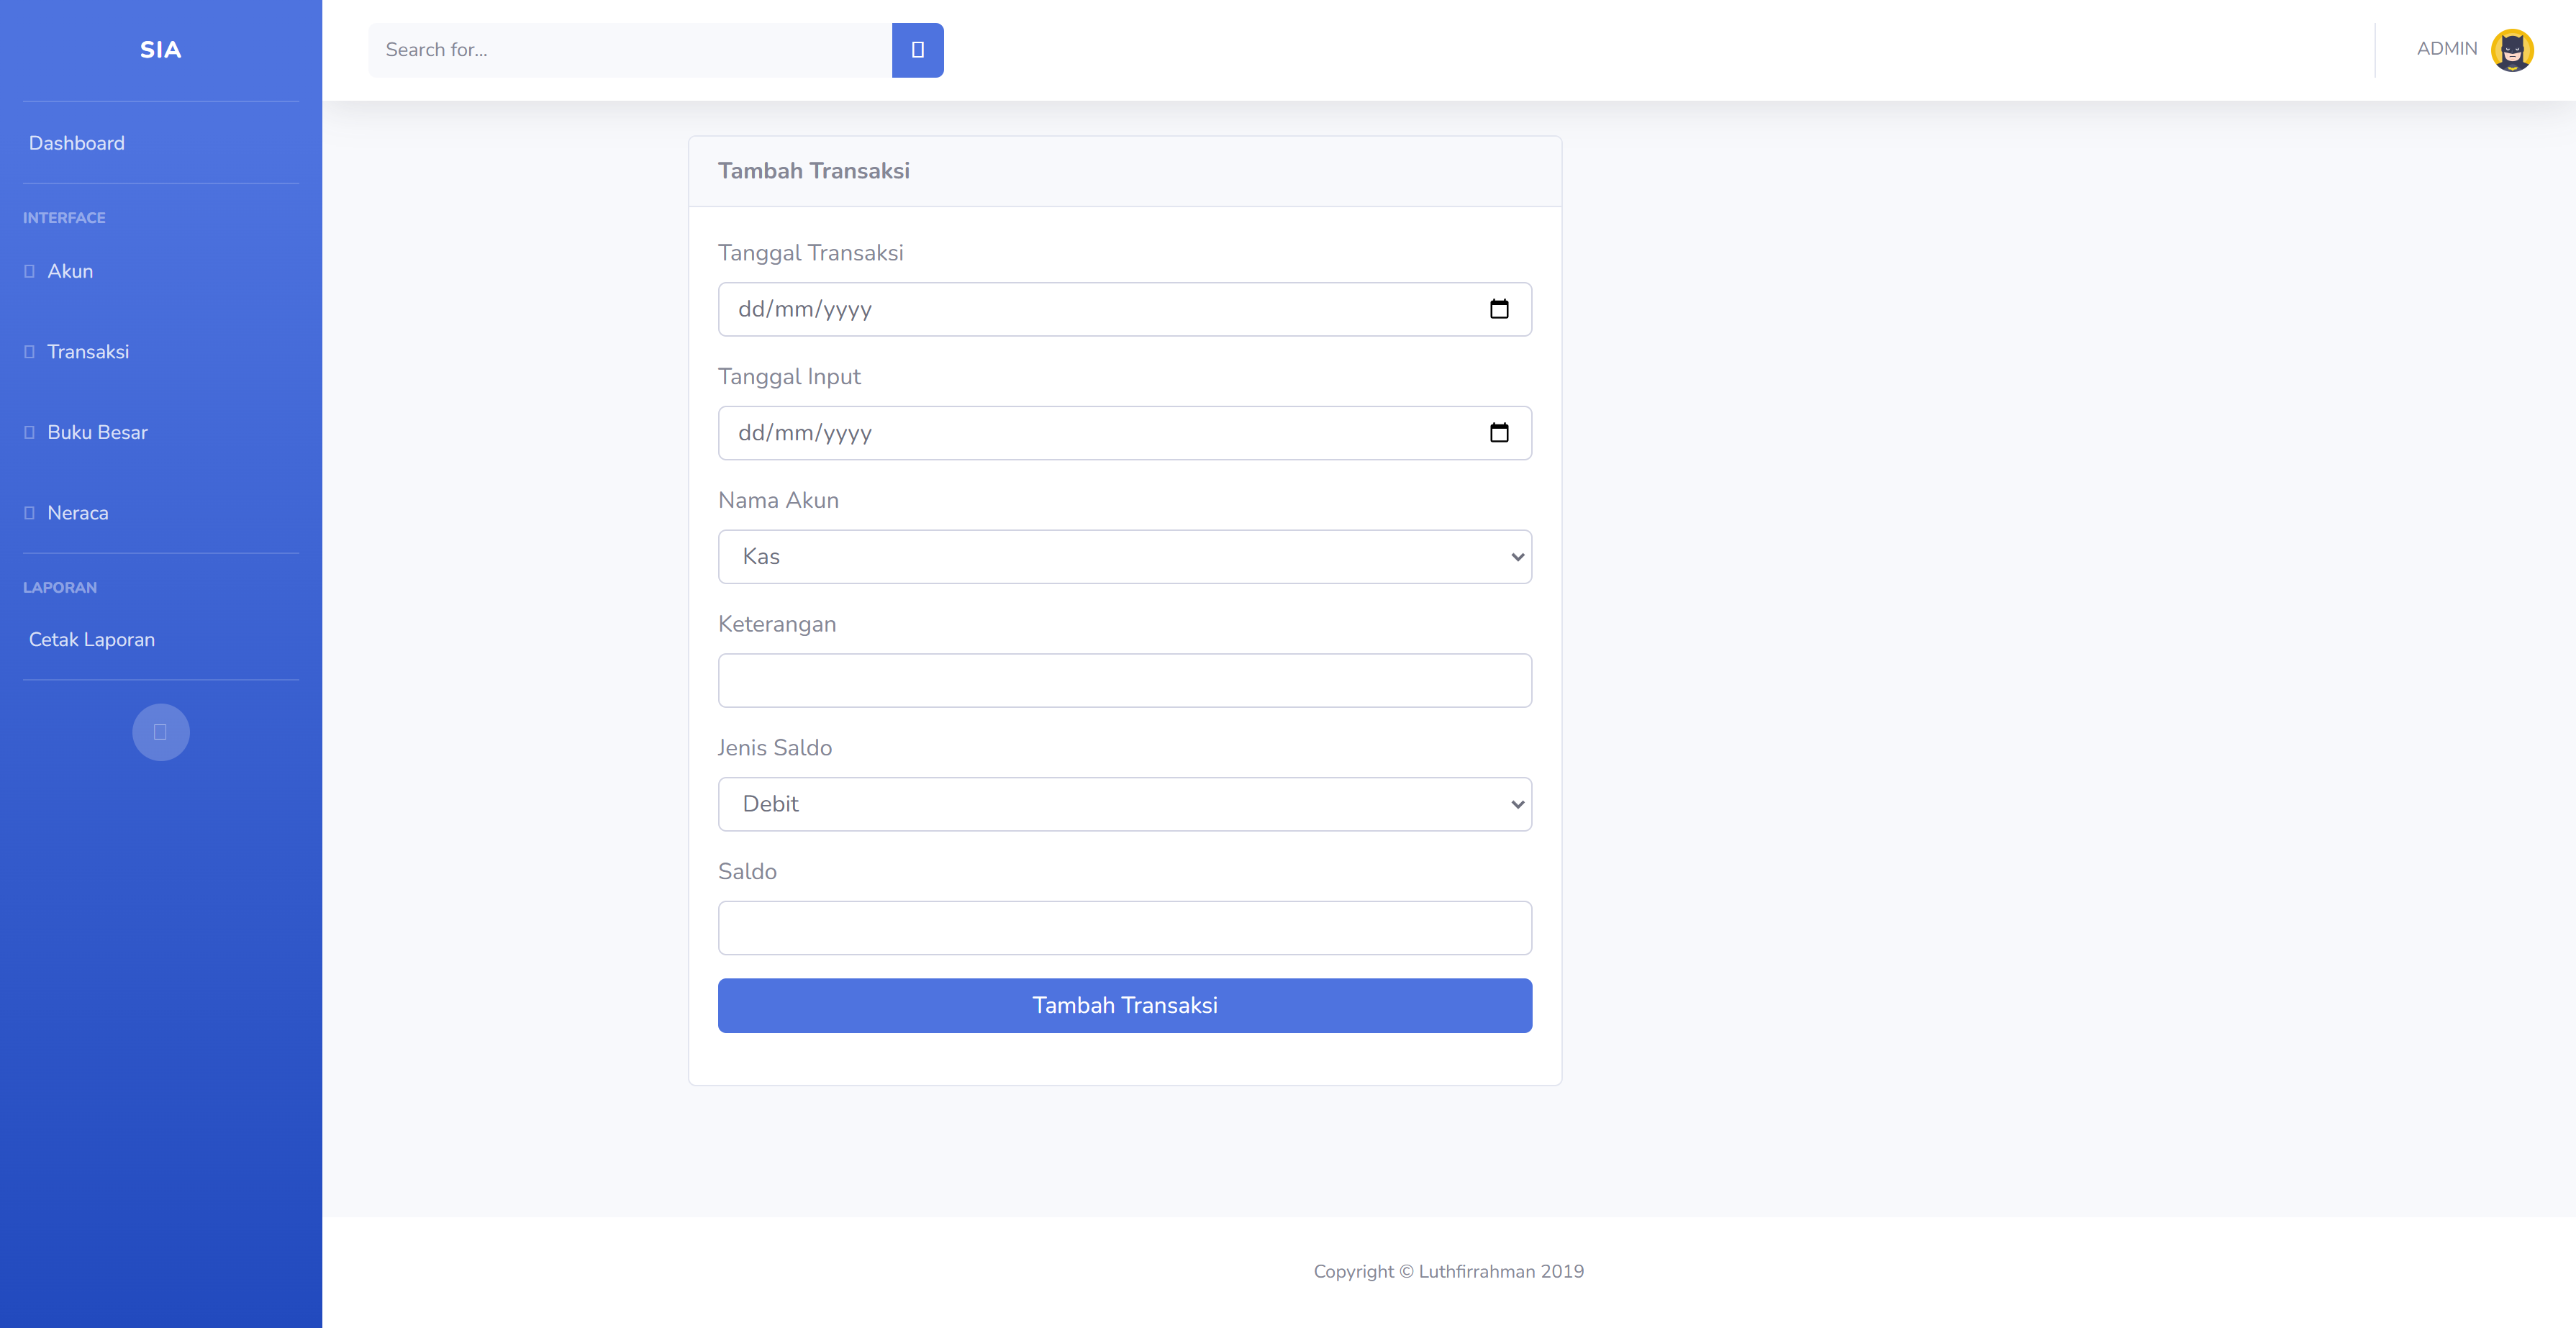Click into the Saldo input field
2576x1328 pixels.
point(1124,928)
